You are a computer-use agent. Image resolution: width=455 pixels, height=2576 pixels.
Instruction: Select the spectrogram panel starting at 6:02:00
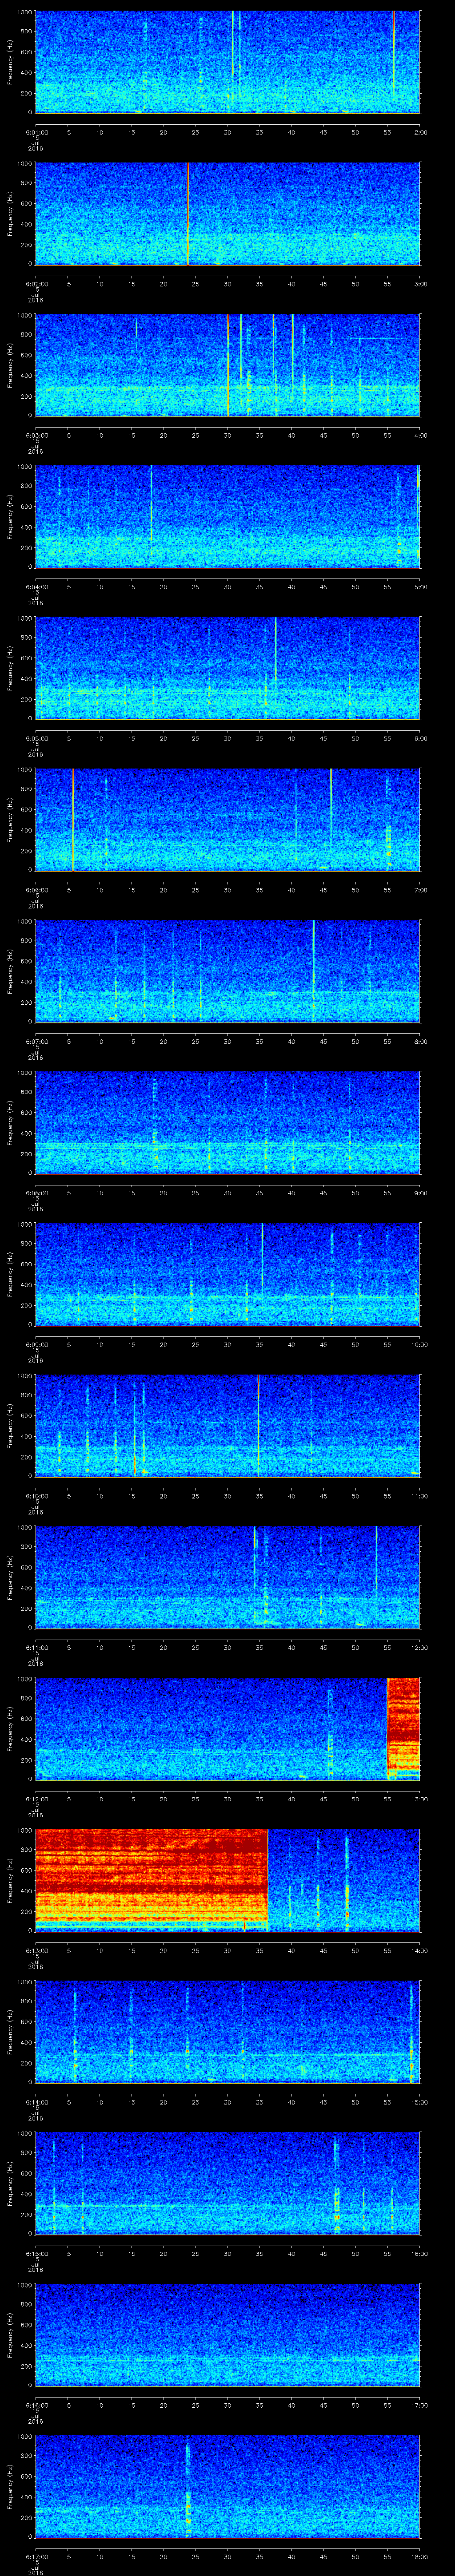click(227, 213)
